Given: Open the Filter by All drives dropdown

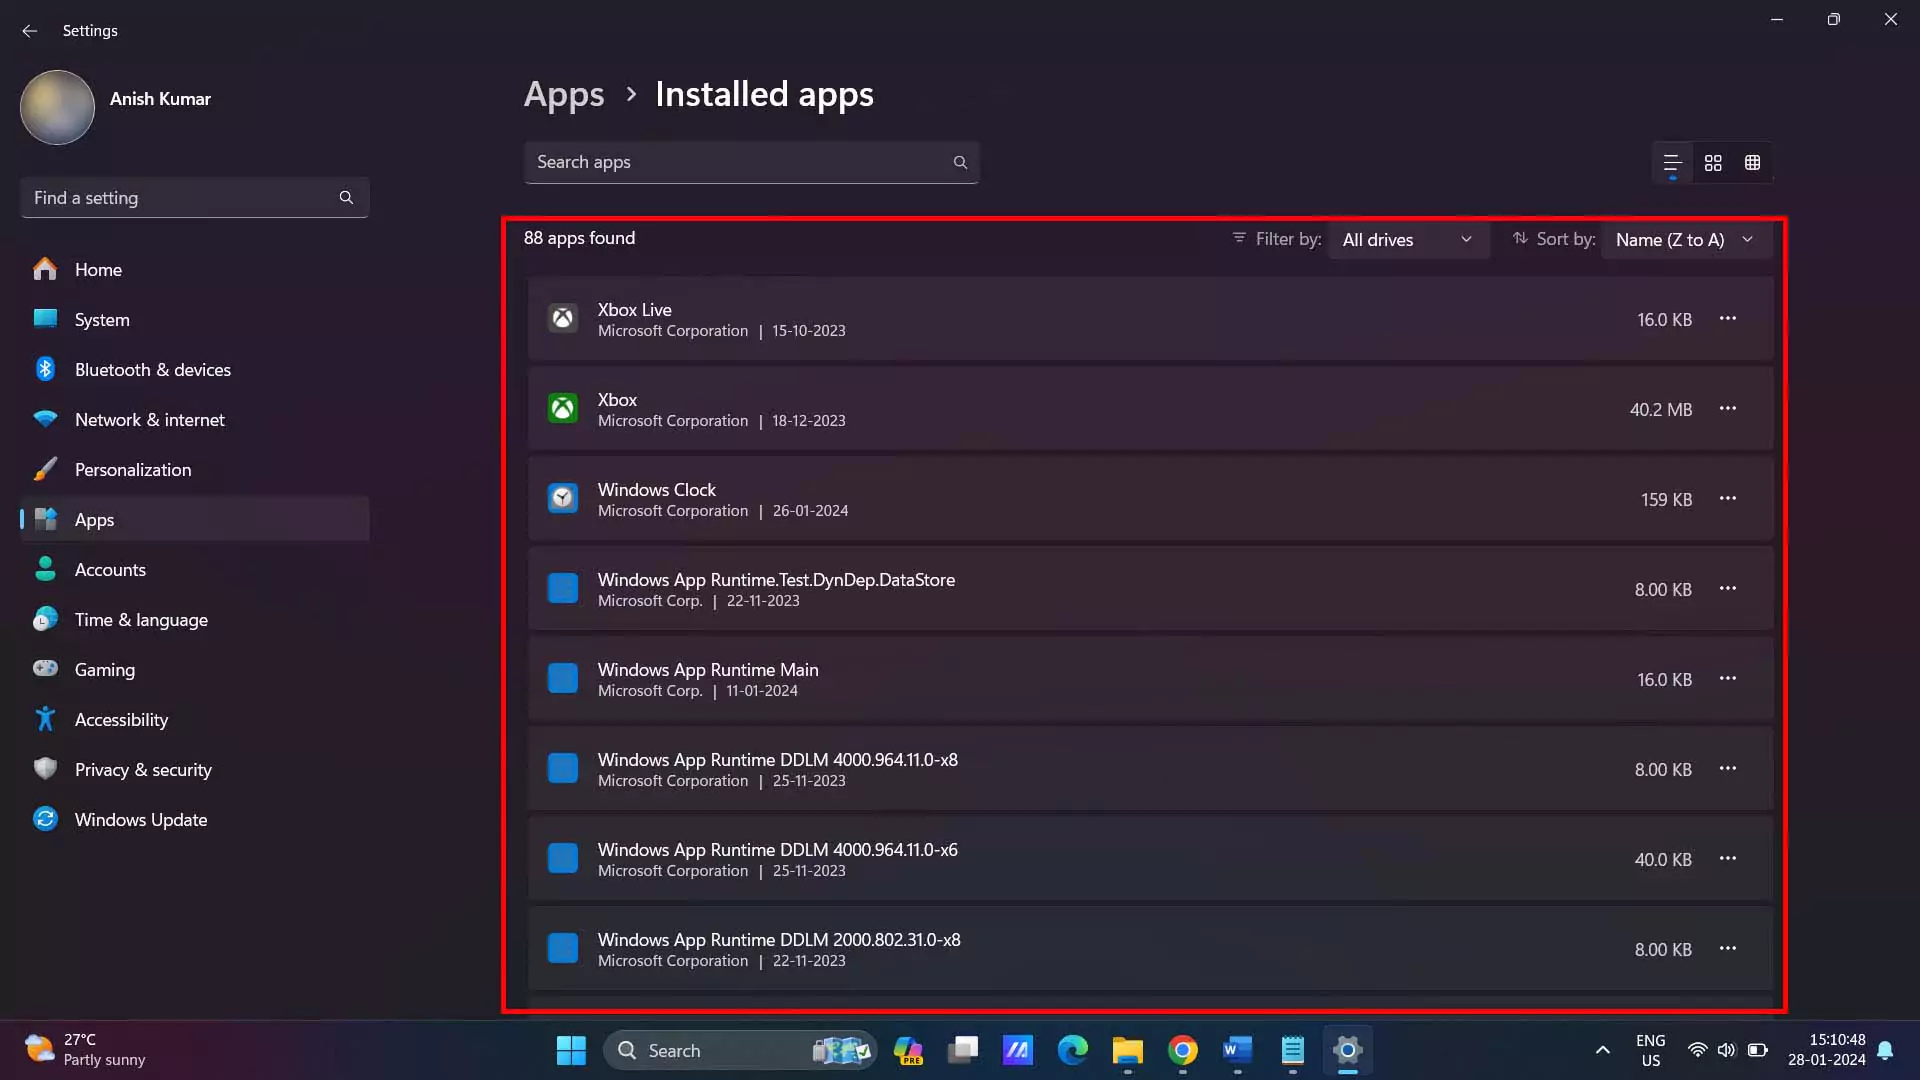Looking at the screenshot, I should pos(1404,239).
